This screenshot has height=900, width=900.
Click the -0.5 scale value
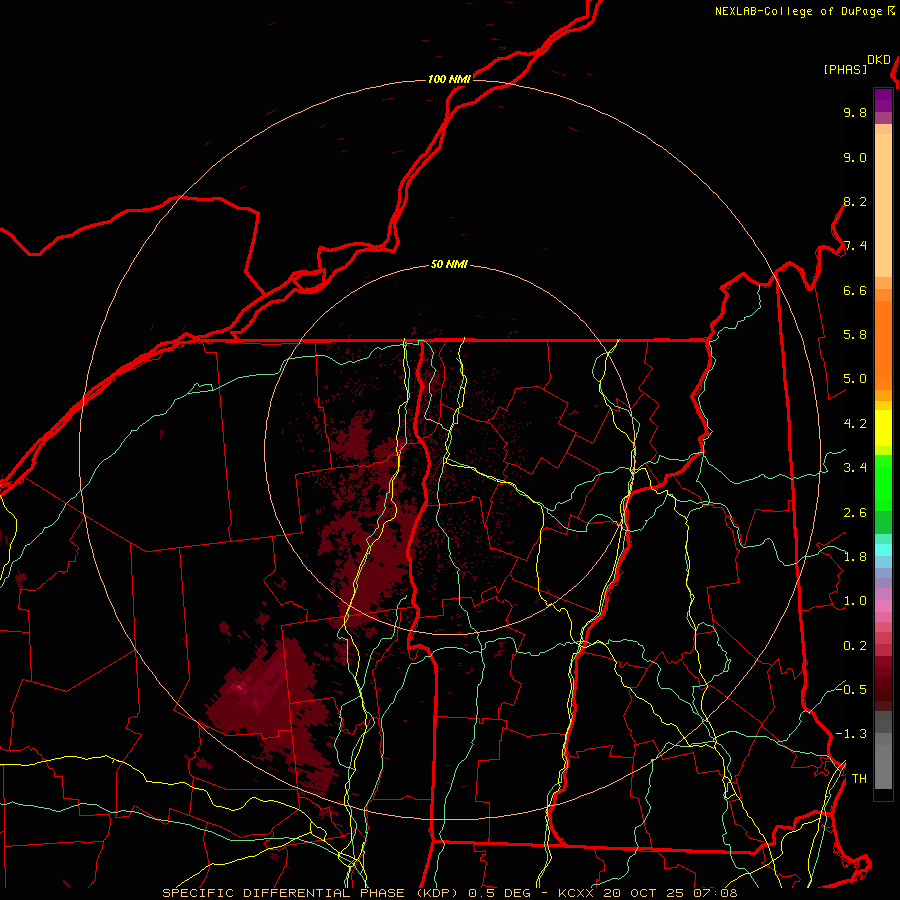coord(851,689)
